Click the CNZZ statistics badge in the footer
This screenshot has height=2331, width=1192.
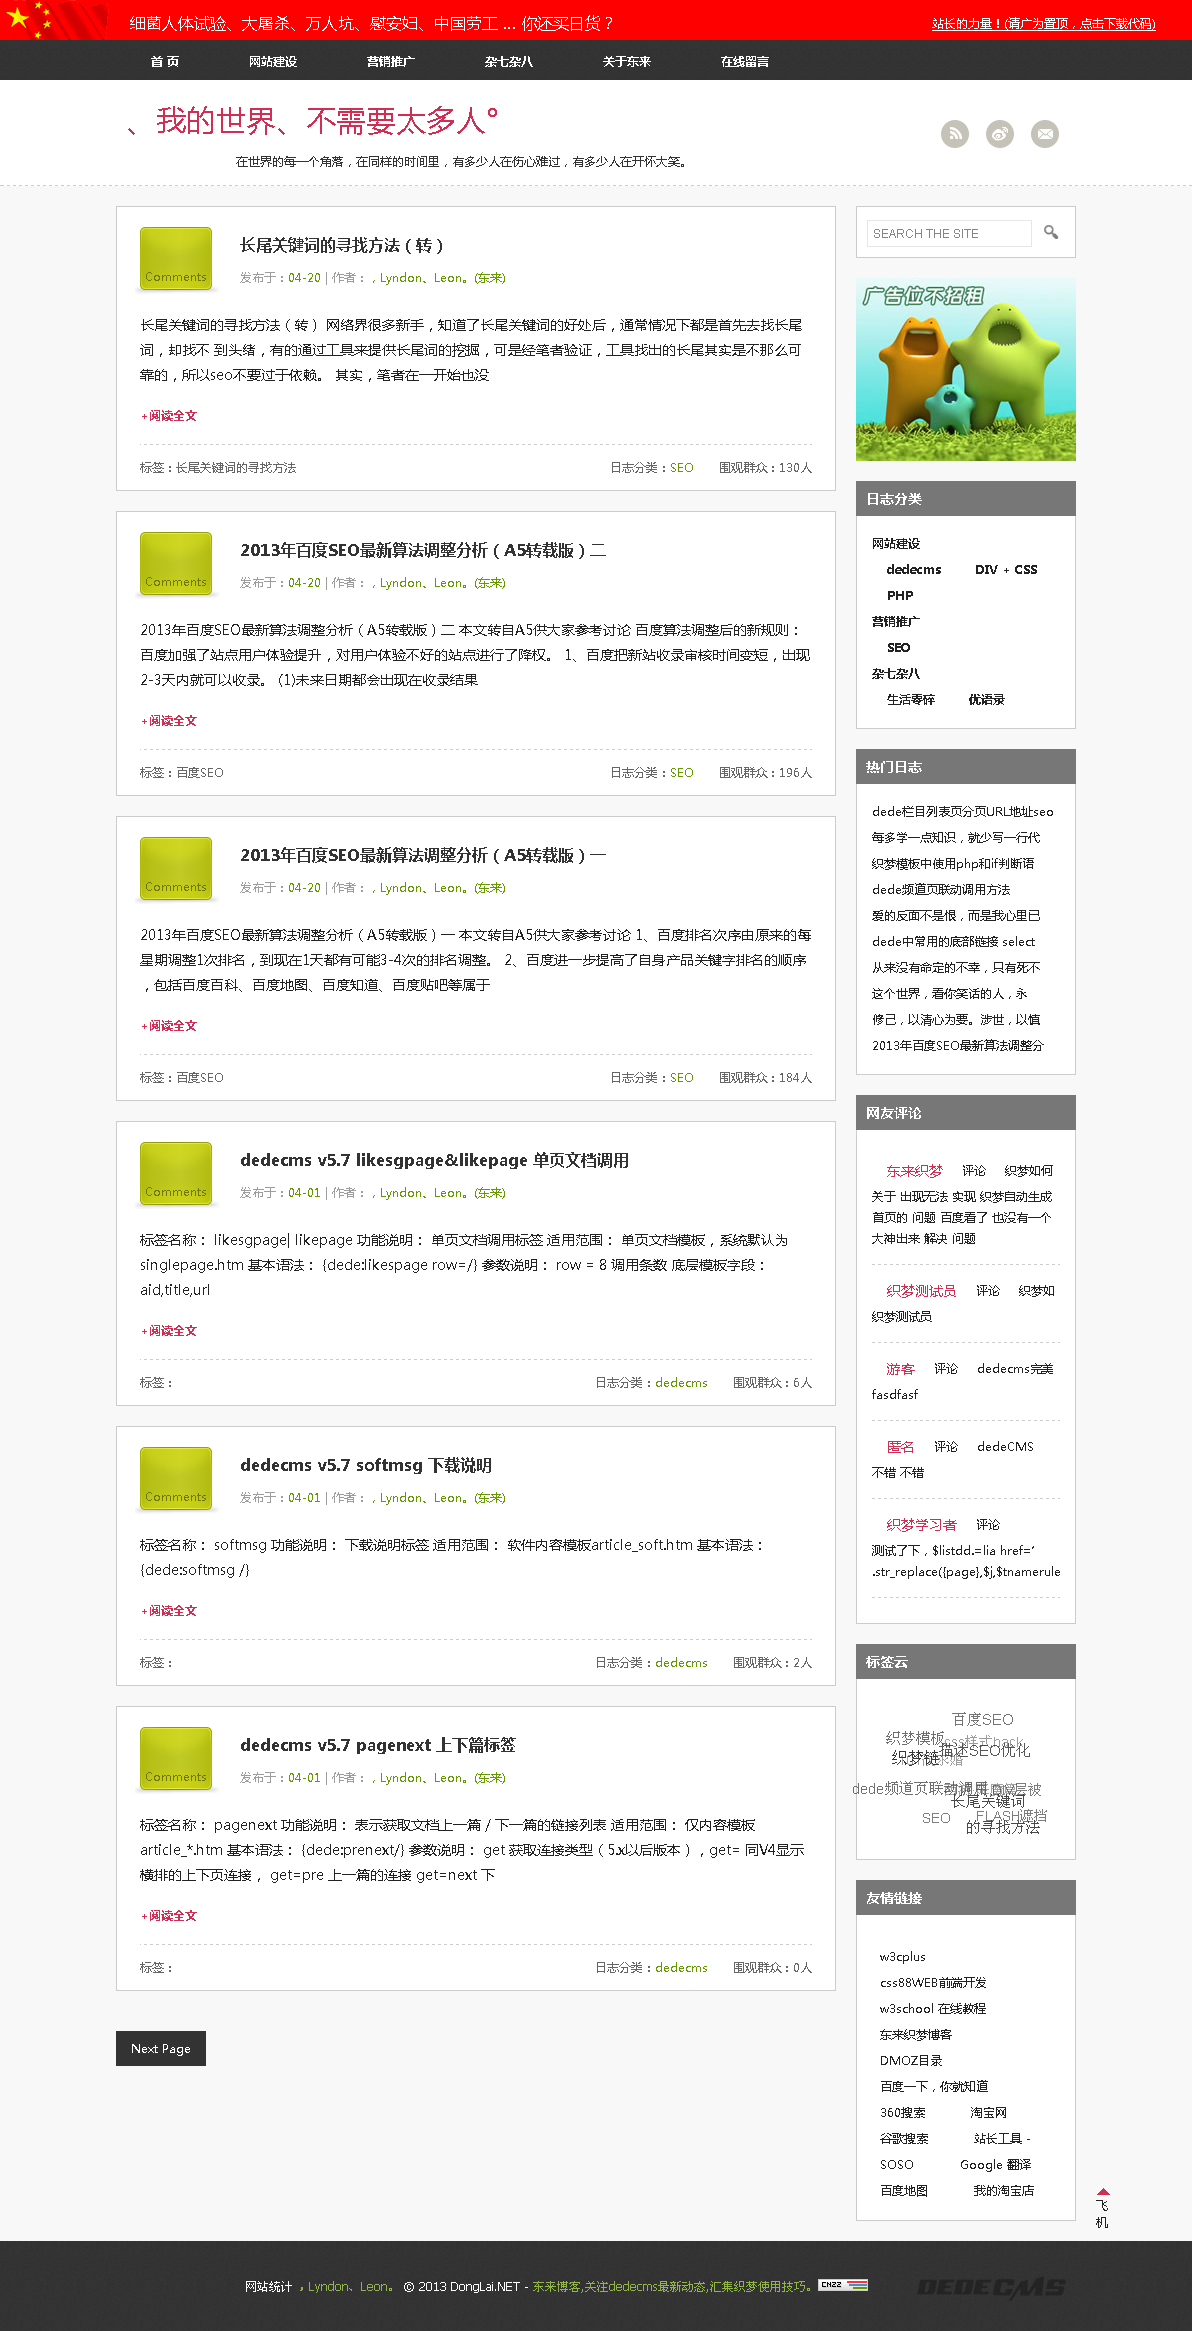point(842,2284)
